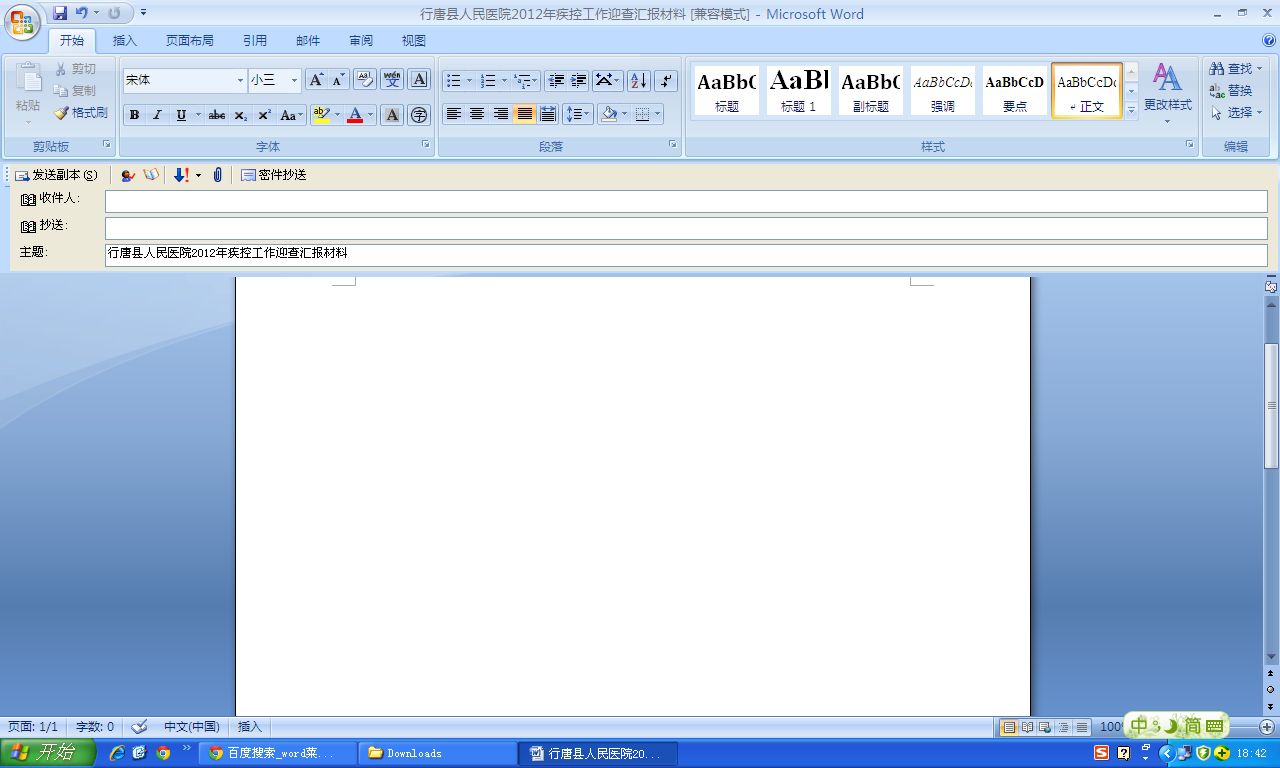Apply the 标题 1 style thumbnail
The width and height of the screenshot is (1280, 768).
click(x=799, y=90)
